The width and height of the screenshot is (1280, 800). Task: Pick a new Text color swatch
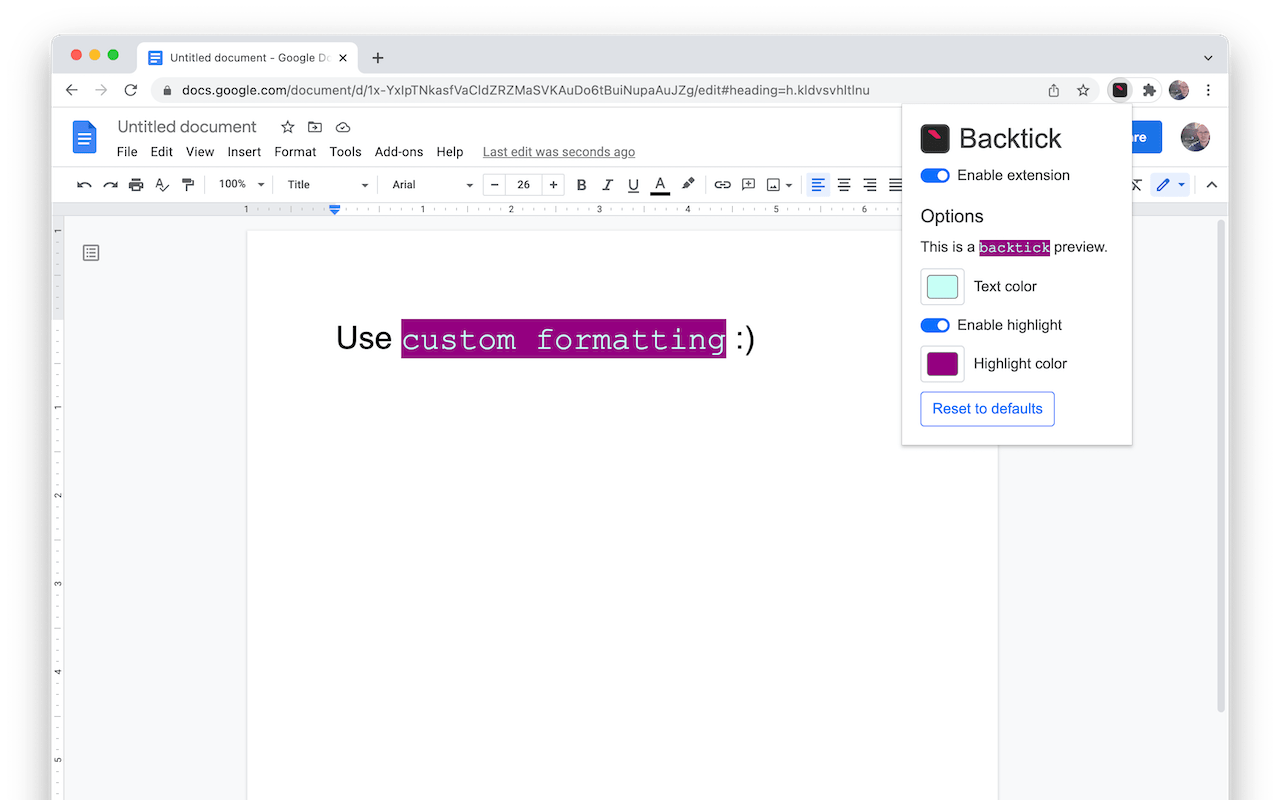click(x=942, y=287)
